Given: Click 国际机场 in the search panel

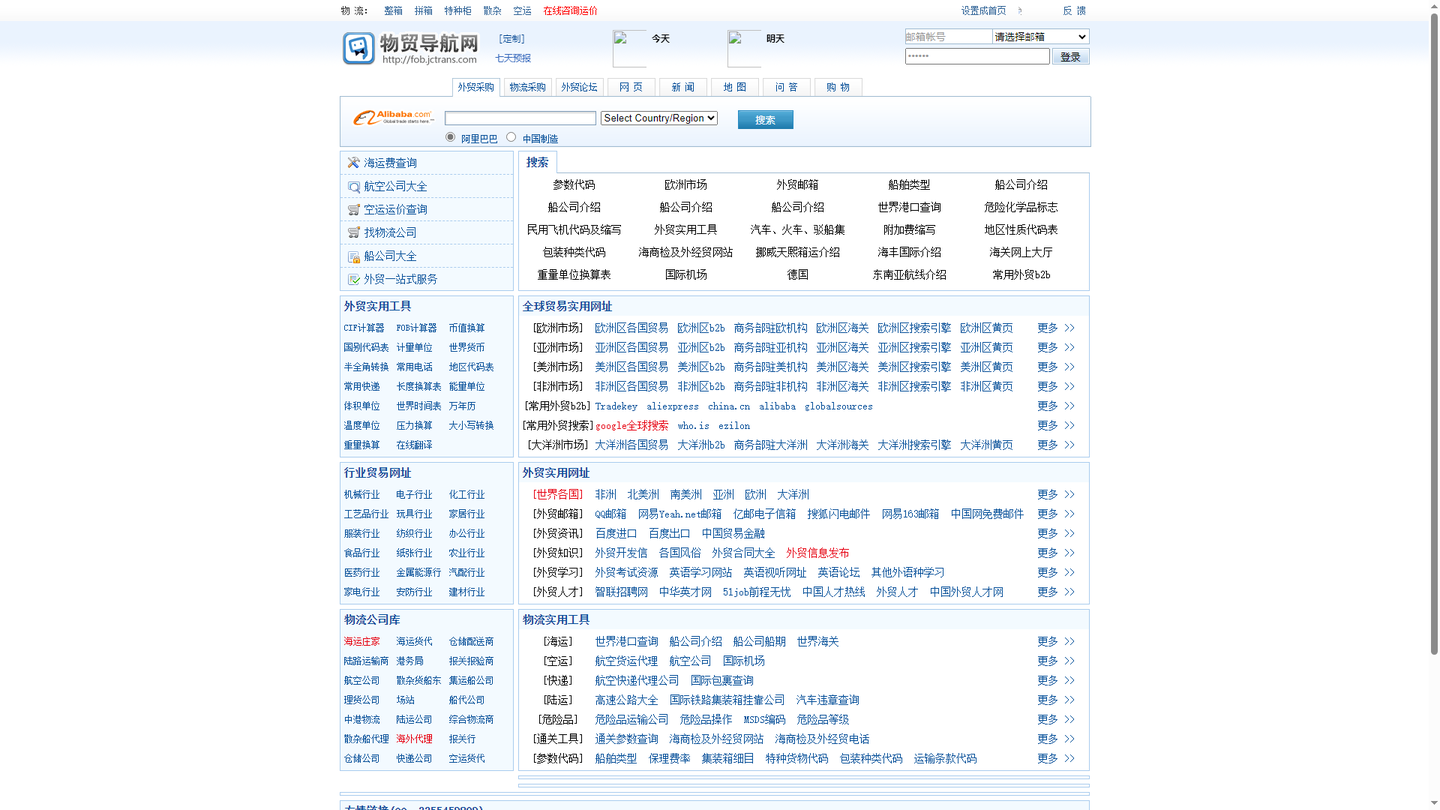Looking at the screenshot, I should tap(686, 275).
